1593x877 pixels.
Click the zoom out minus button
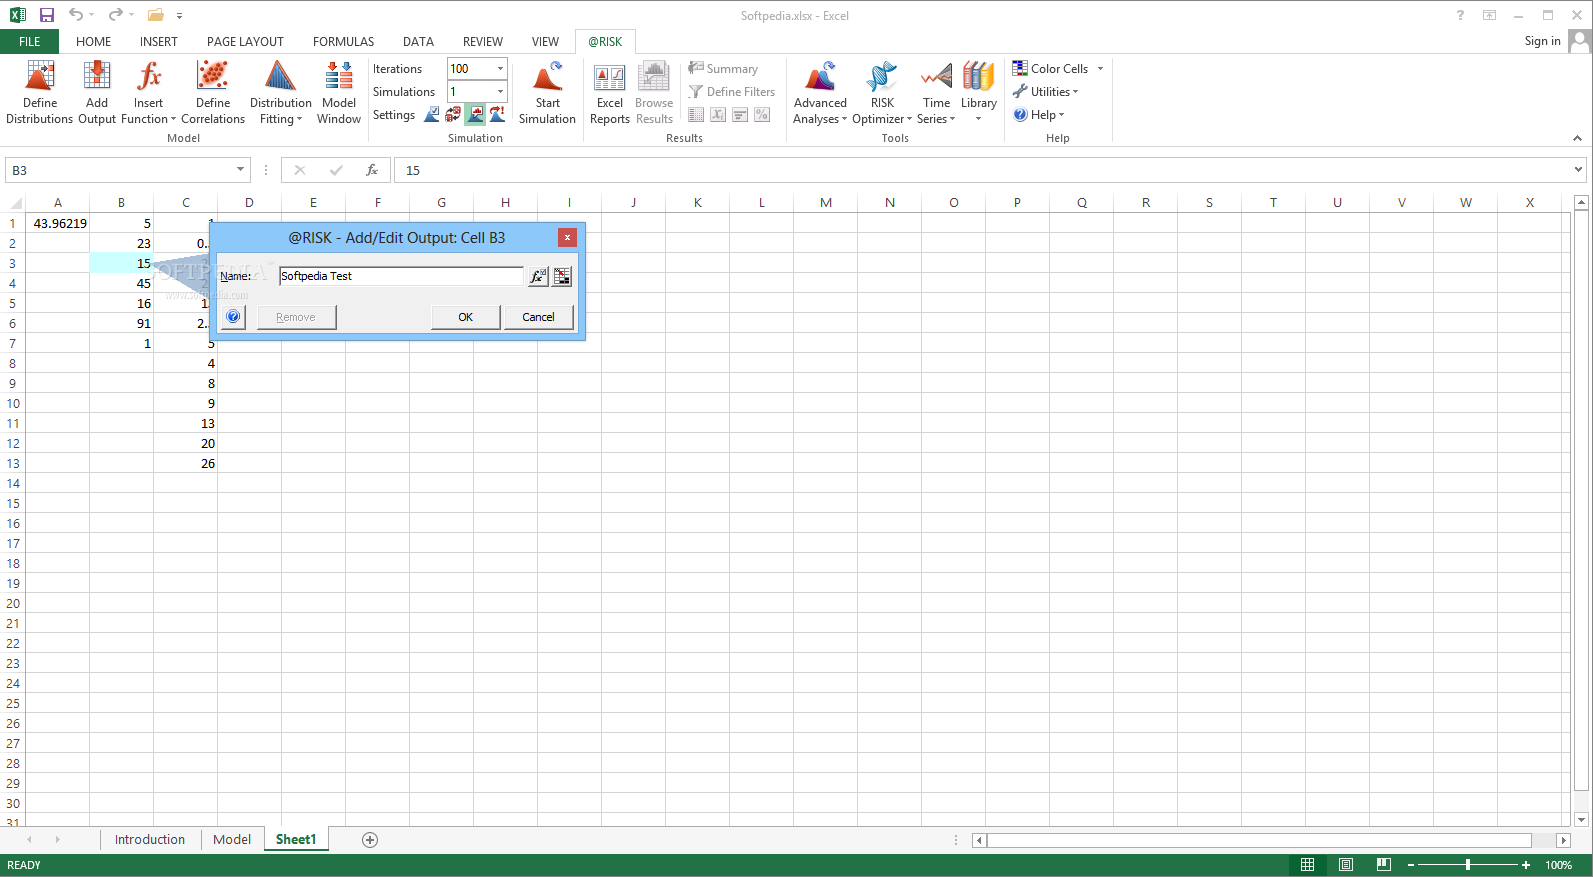(x=1411, y=865)
